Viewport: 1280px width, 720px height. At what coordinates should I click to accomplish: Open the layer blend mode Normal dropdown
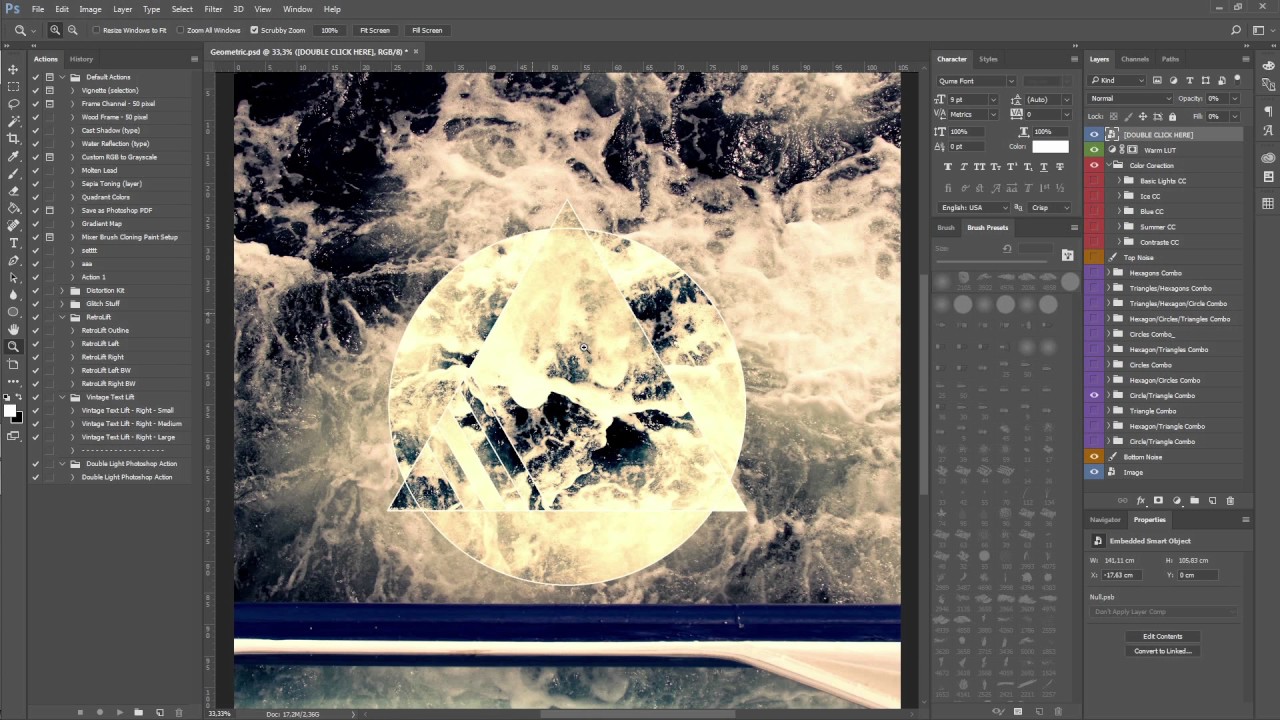coord(1131,98)
